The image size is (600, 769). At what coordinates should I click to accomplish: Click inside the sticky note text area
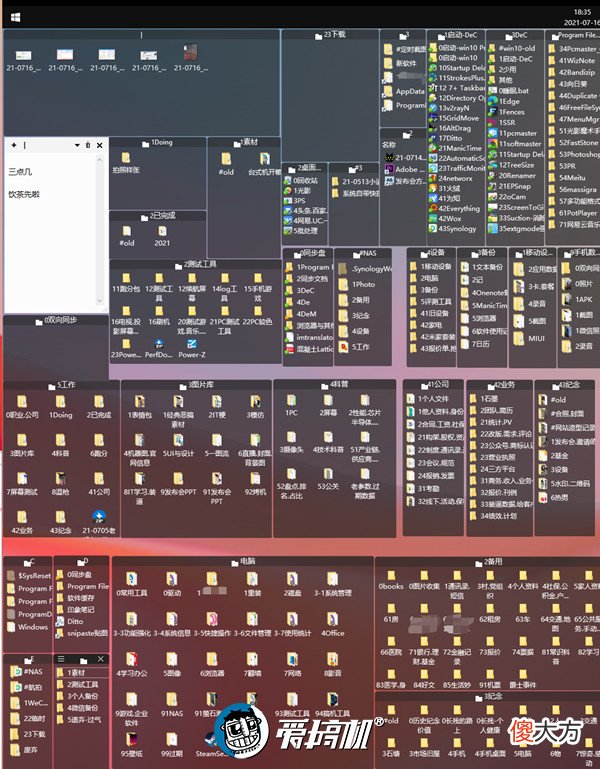pyautogui.click(x=51, y=231)
